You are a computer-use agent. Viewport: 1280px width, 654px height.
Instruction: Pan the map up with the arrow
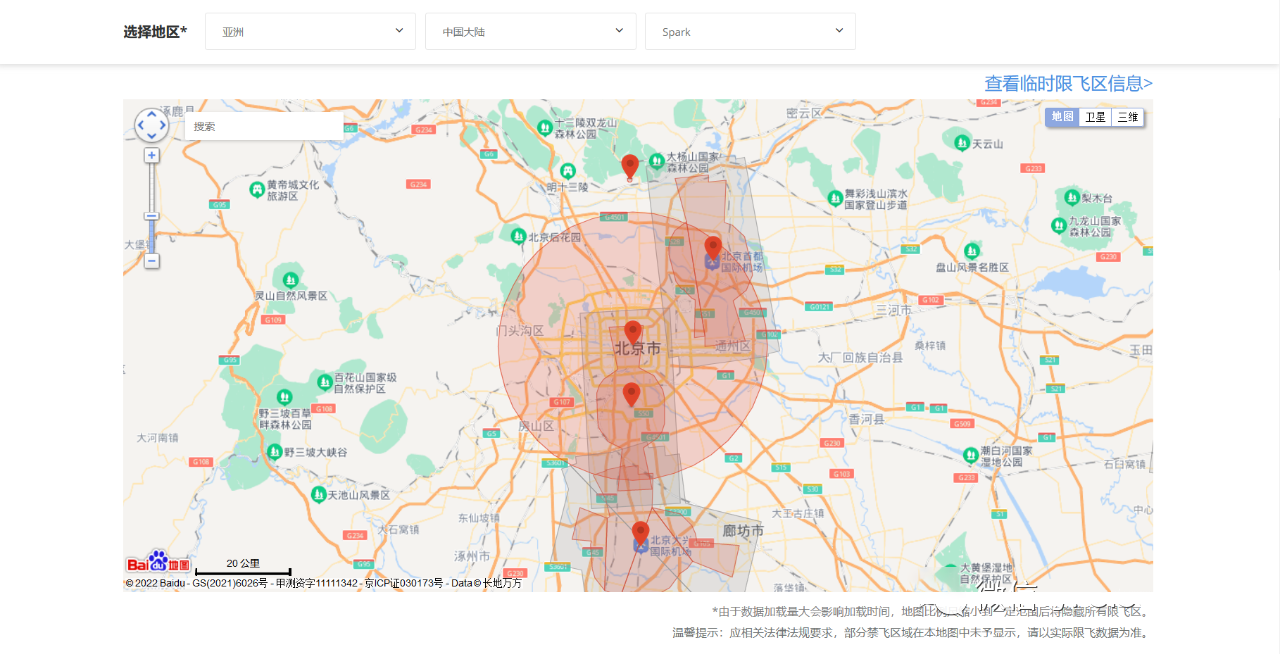tap(152, 115)
